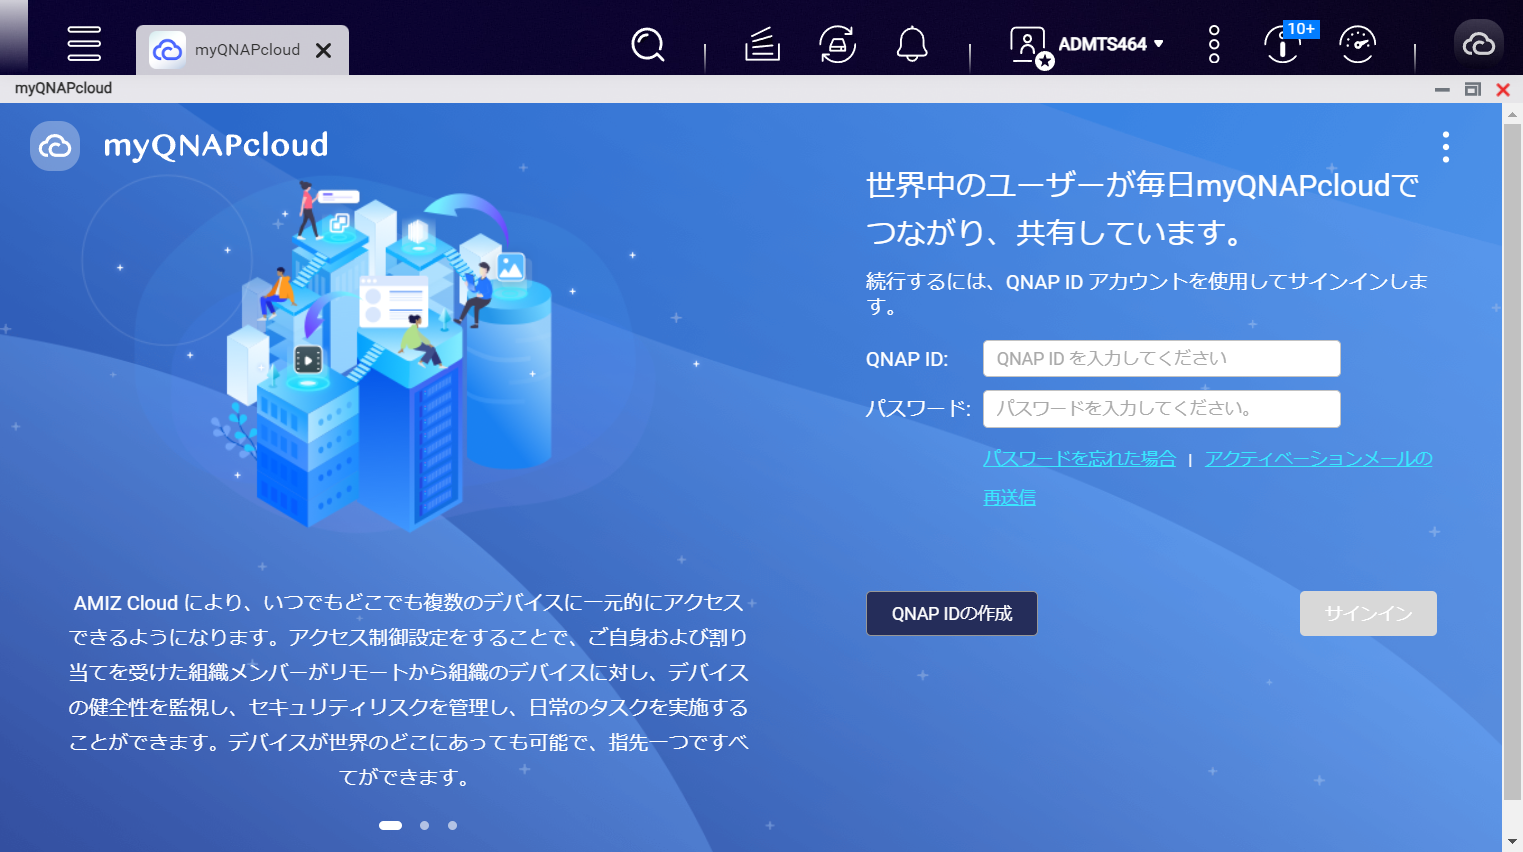The height and width of the screenshot is (852, 1523).
Task: Close the myQNAPcloud window with the red X
Action: [x=1502, y=90]
